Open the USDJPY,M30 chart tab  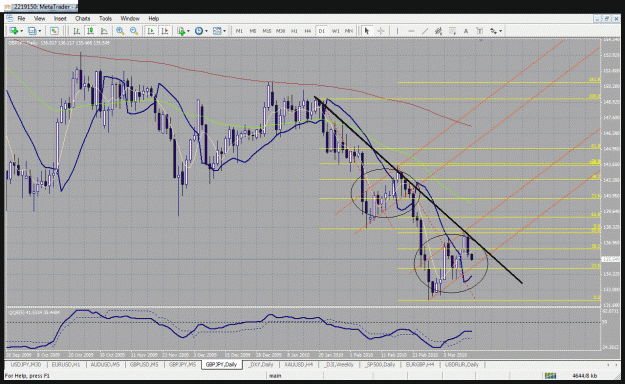26,364
